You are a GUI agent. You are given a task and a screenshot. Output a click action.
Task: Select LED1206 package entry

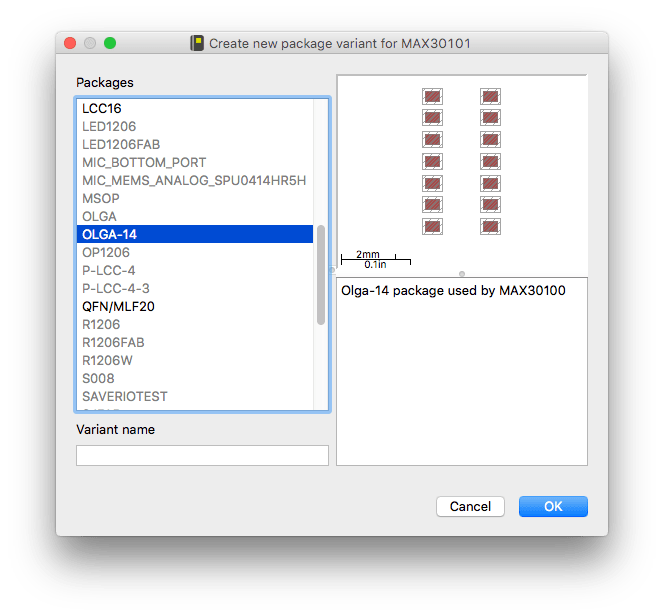click(195, 126)
